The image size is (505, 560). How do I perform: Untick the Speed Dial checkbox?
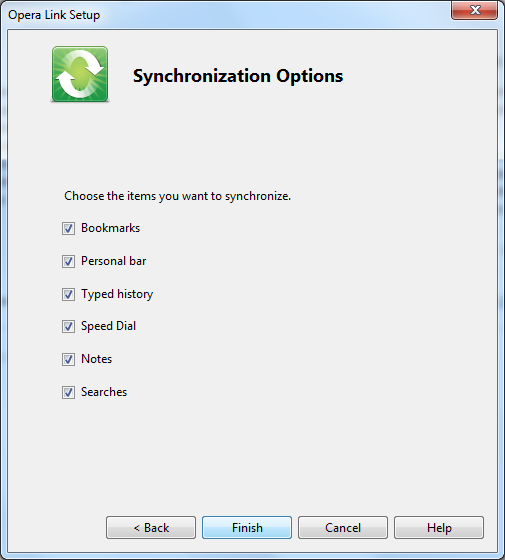(x=68, y=326)
